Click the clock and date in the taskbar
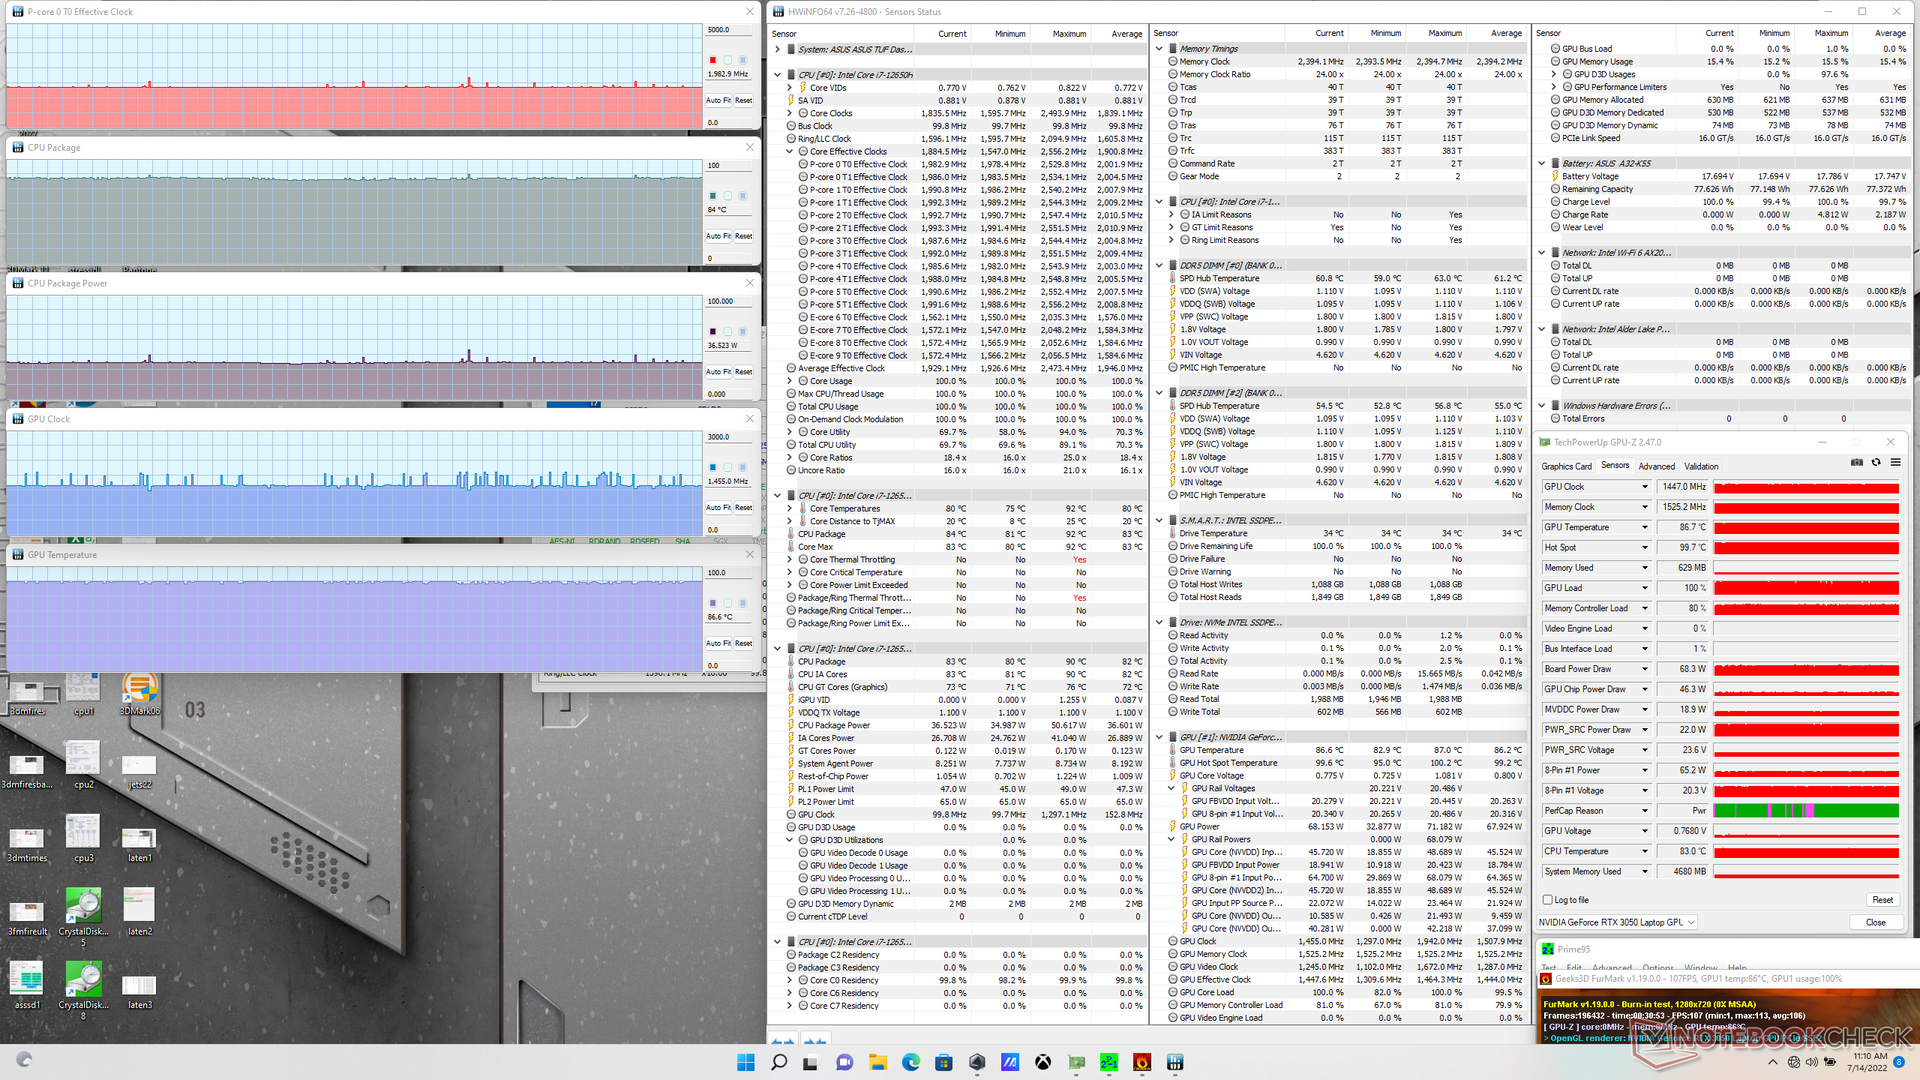This screenshot has height=1080, width=1920. [x=1867, y=1062]
